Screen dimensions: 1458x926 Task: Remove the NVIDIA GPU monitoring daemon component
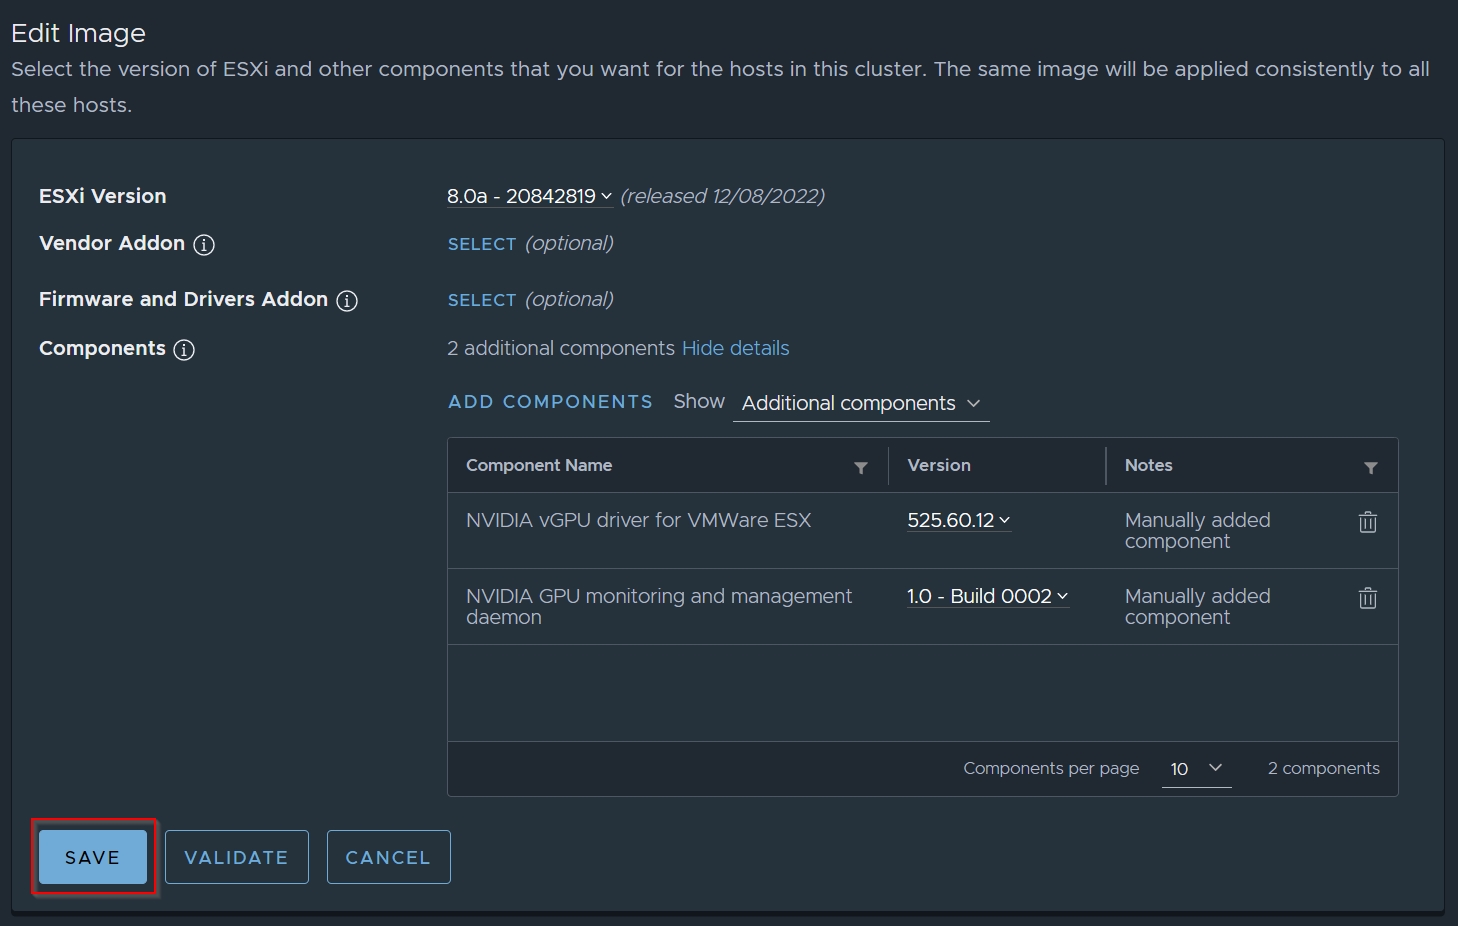tap(1367, 598)
